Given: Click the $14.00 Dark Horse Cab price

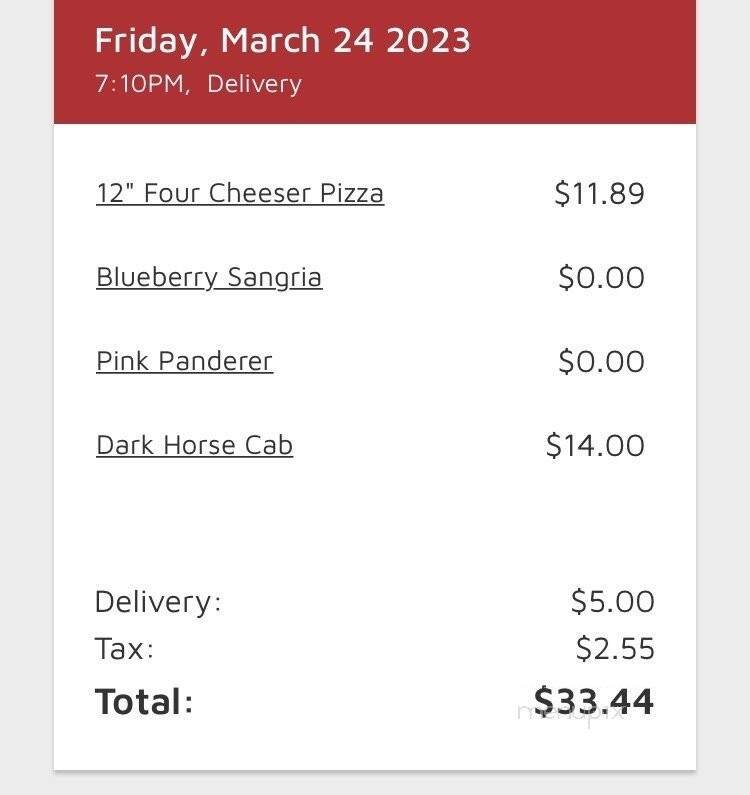Looking at the screenshot, I should click(x=595, y=445).
